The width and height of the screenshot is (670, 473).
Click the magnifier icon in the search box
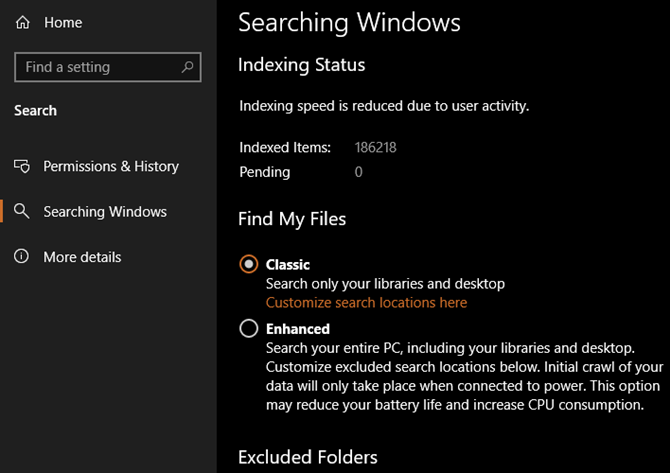coord(187,67)
